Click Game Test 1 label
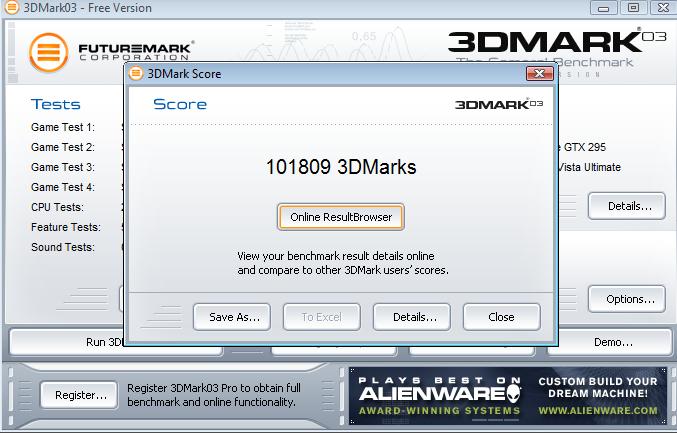Viewport: 677px width, 433px height. coord(63,127)
